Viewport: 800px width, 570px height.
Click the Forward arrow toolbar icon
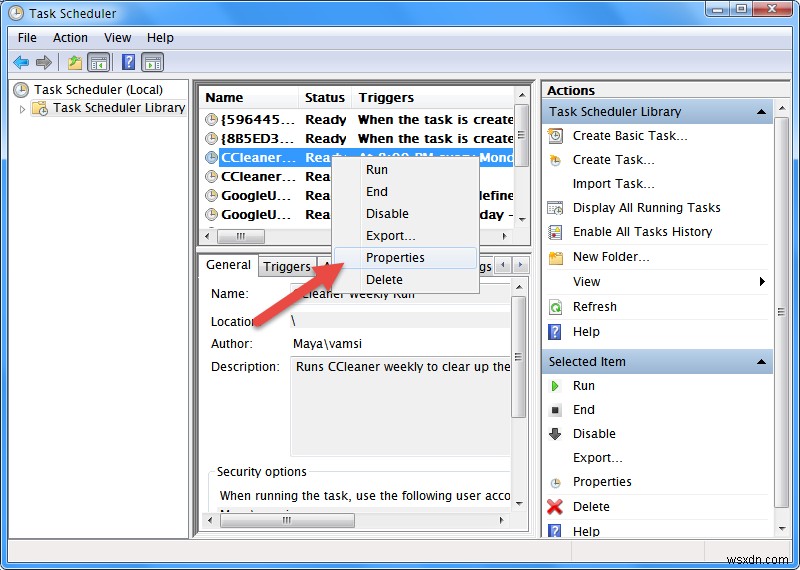[x=44, y=63]
